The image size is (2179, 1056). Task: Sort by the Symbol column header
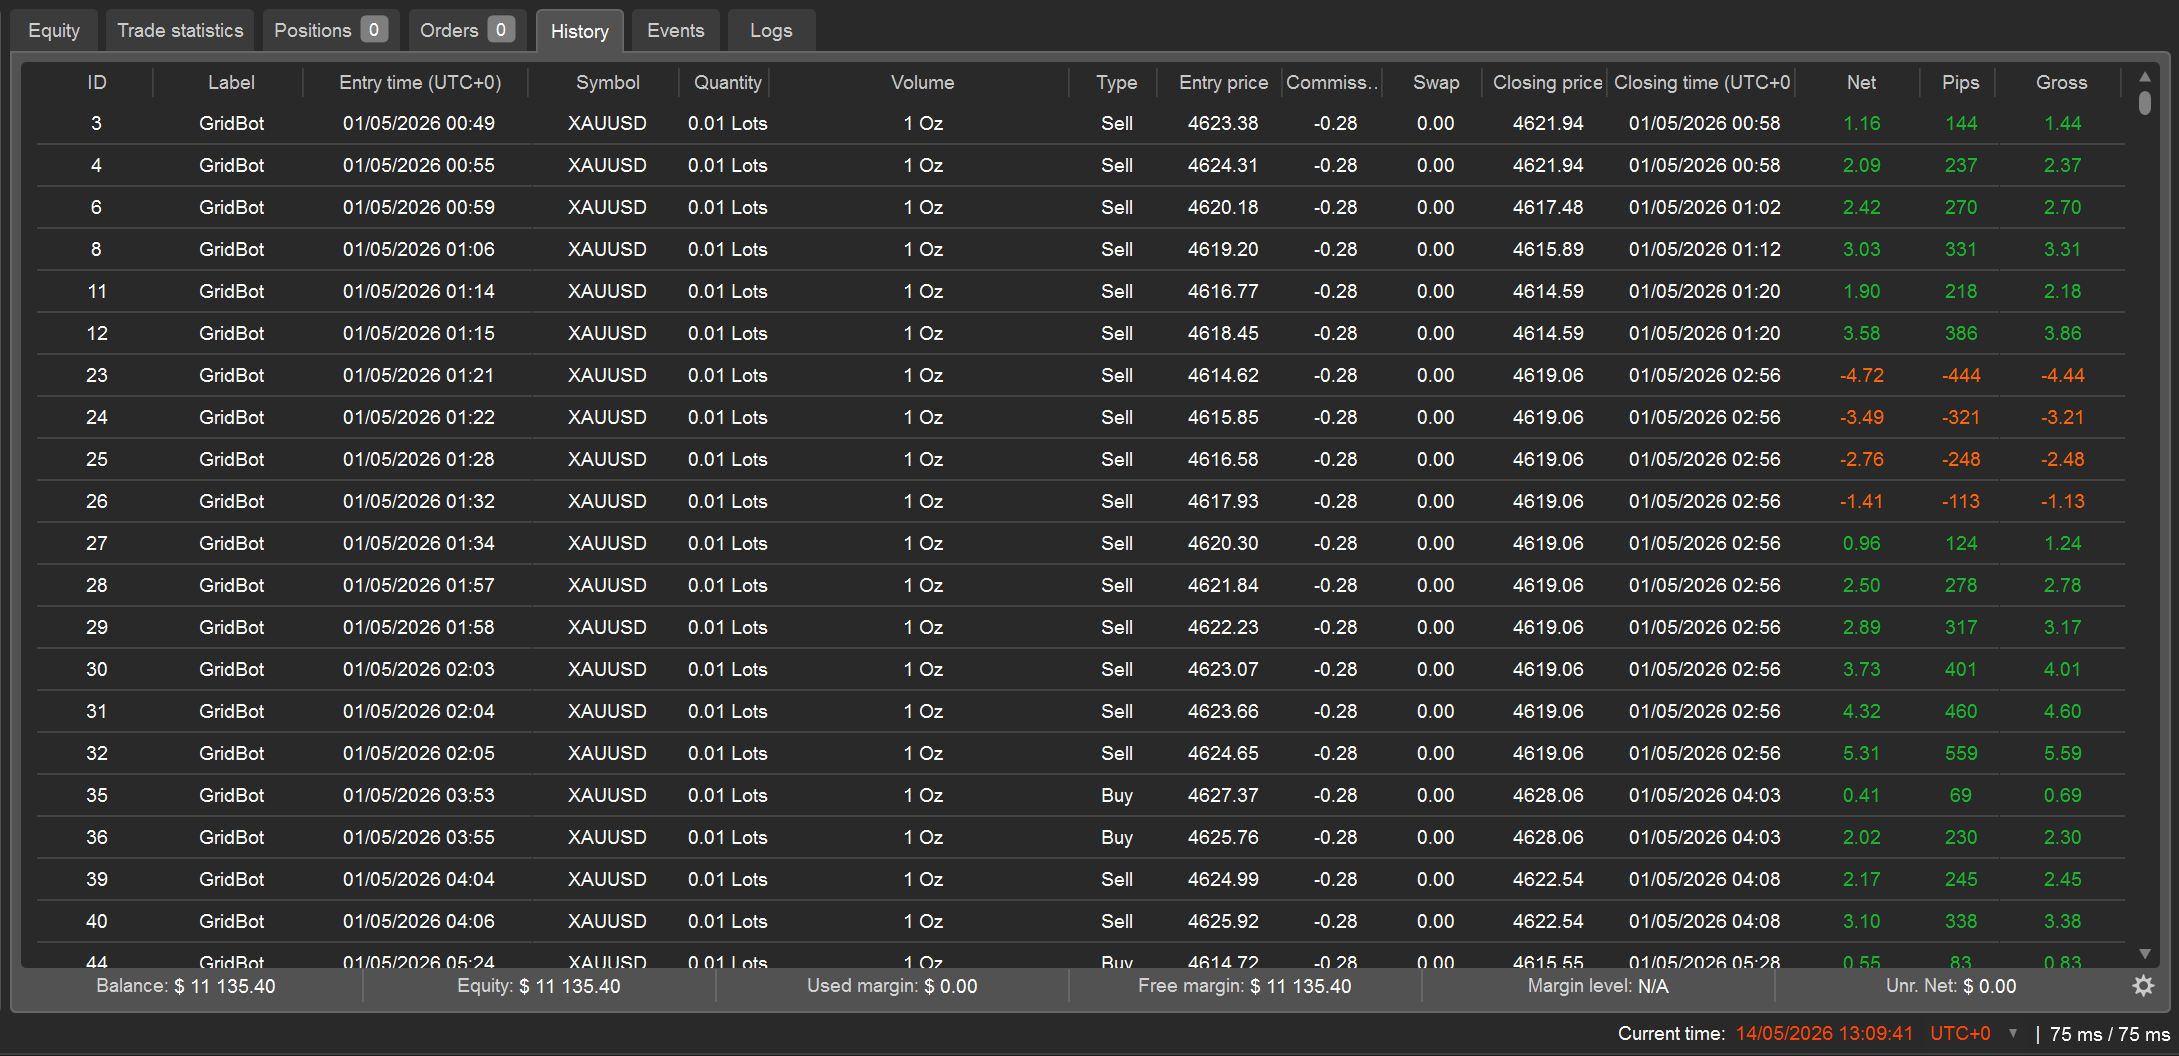click(x=608, y=83)
